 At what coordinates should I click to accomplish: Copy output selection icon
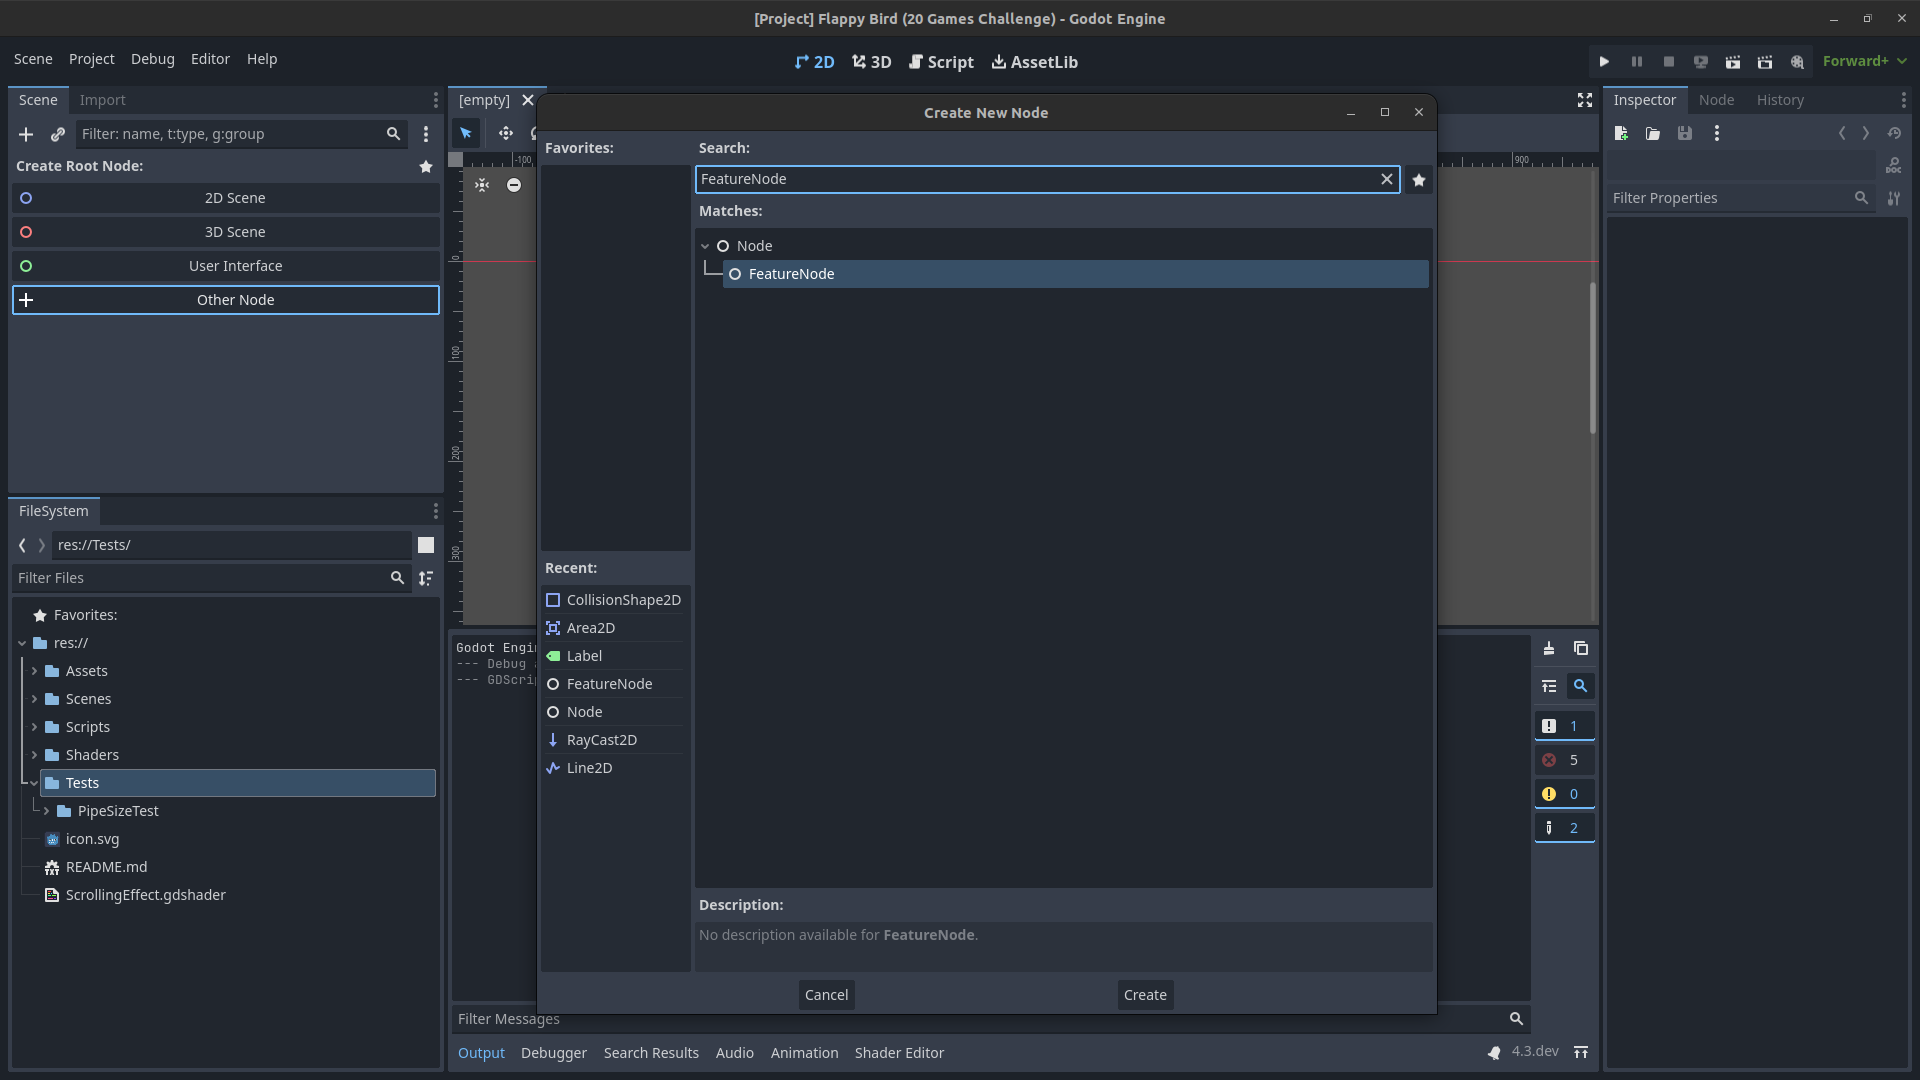(1580, 649)
